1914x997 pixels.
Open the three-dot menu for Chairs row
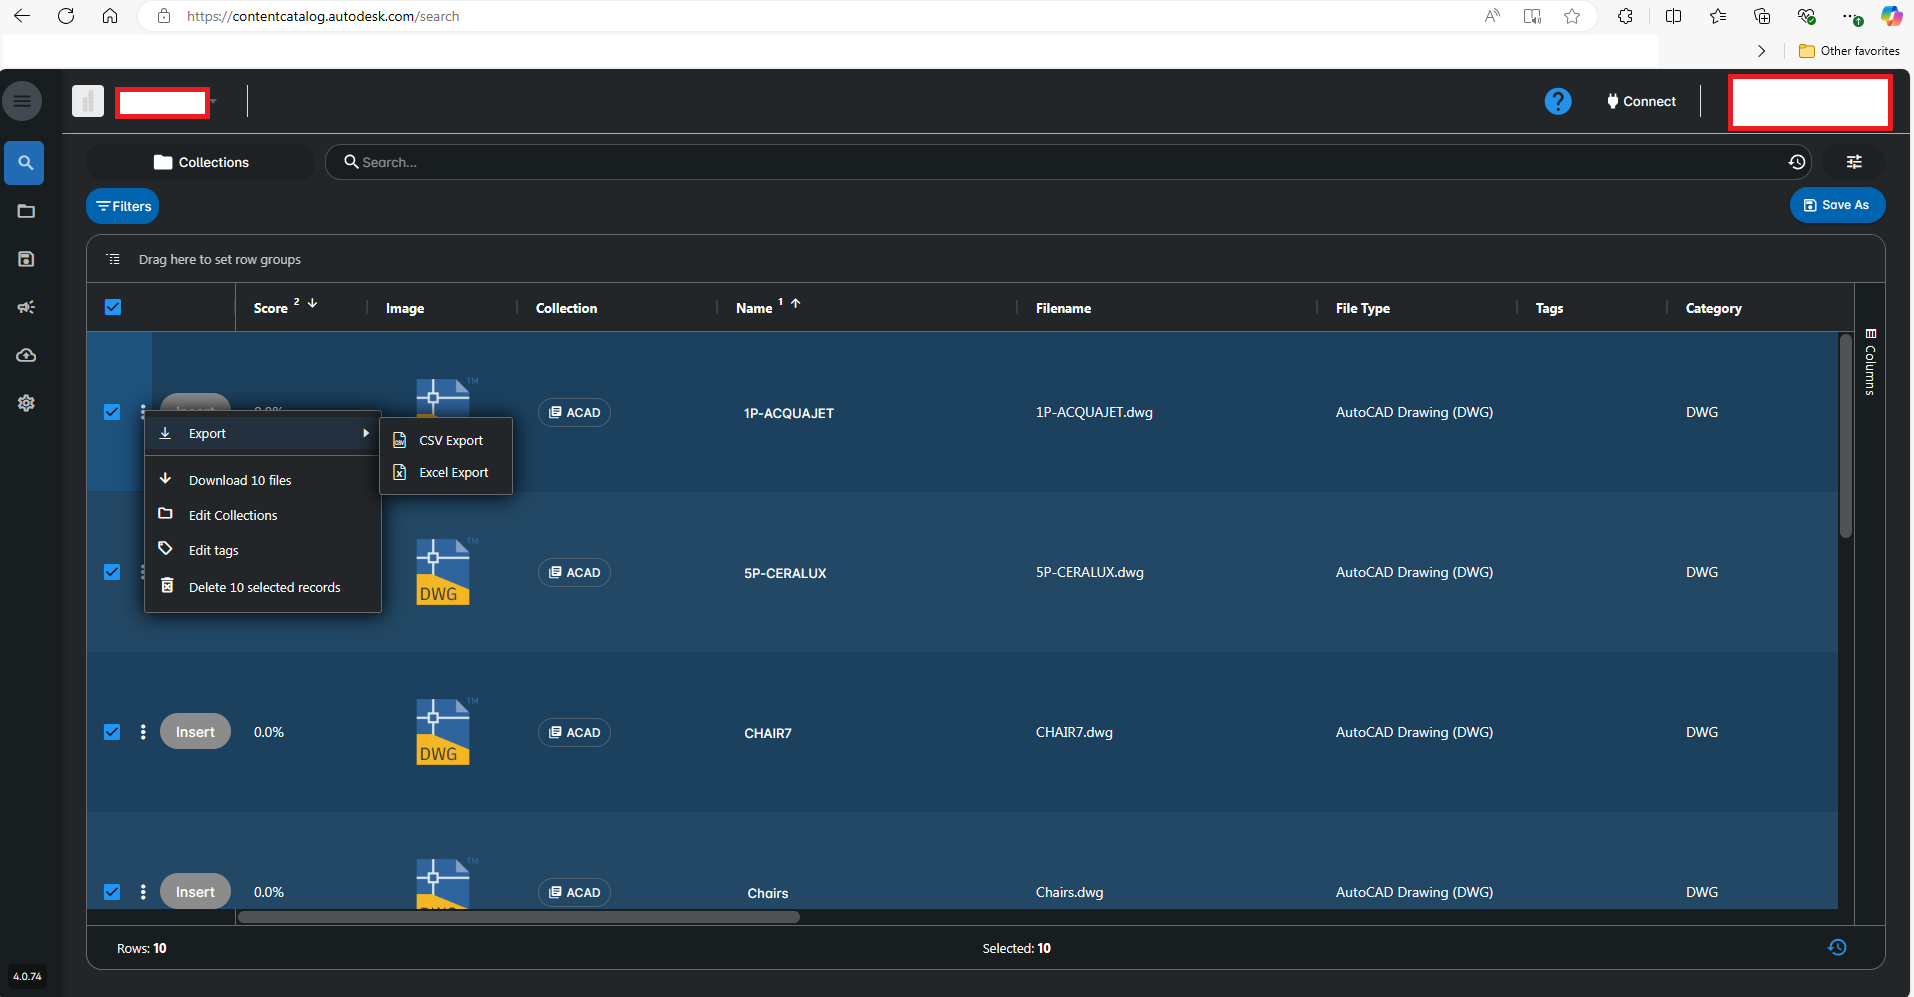tap(143, 892)
